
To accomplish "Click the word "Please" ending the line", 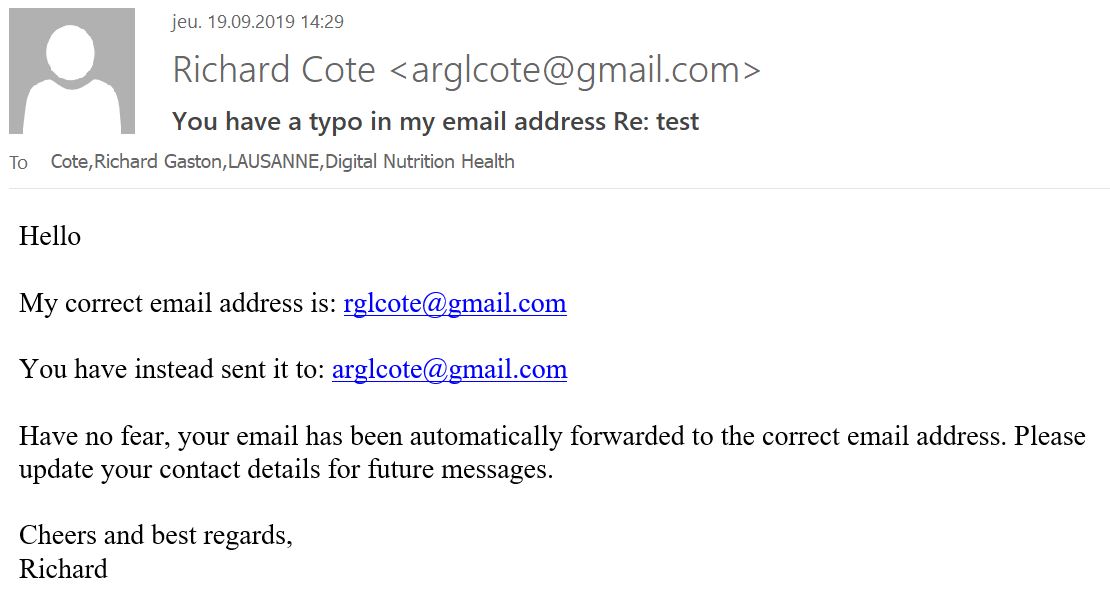I will click(1050, 436).
